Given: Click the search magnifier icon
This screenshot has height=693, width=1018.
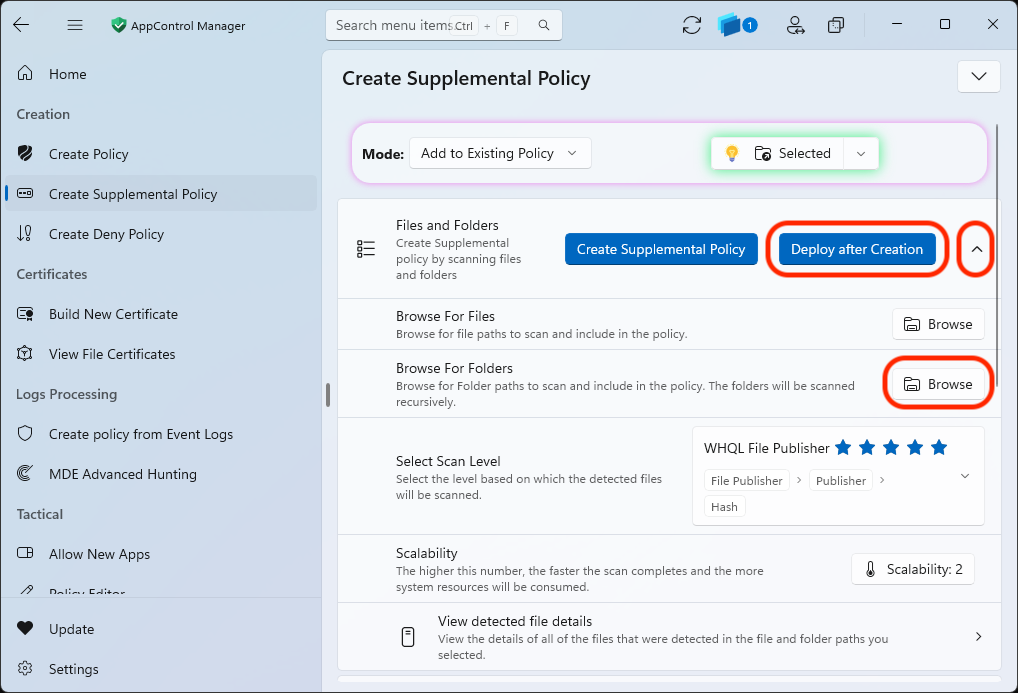Looking at the screenshot, I should [544, 25].
